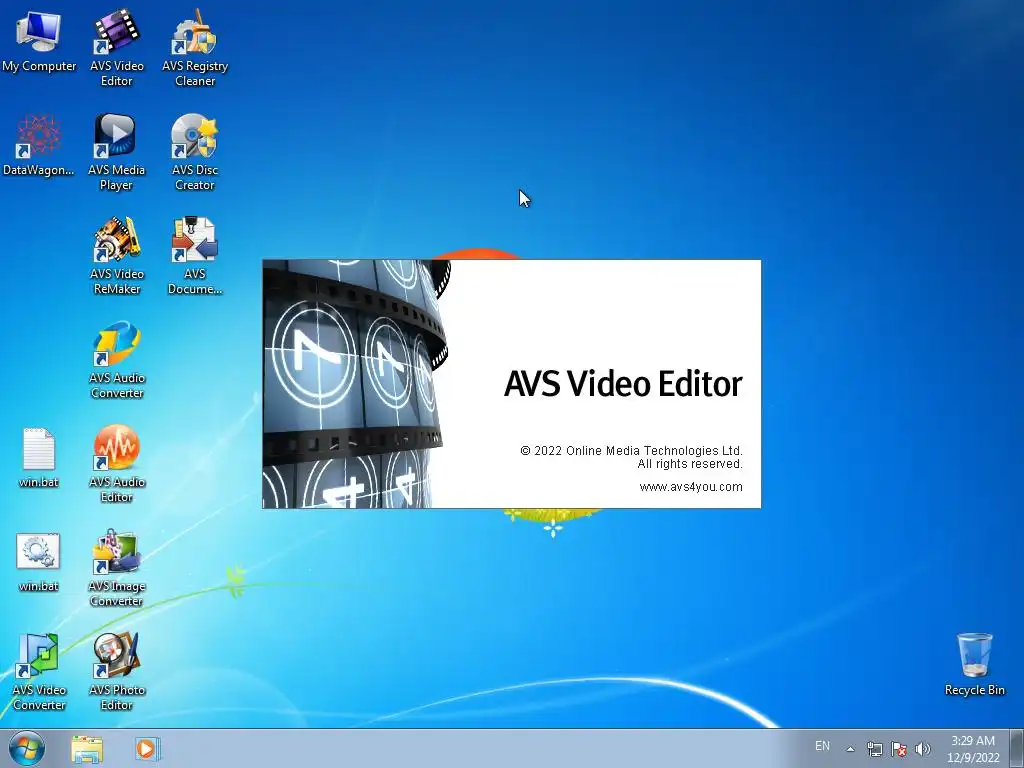
Task: Click the volume speaker tray icon
Action: 923,749
